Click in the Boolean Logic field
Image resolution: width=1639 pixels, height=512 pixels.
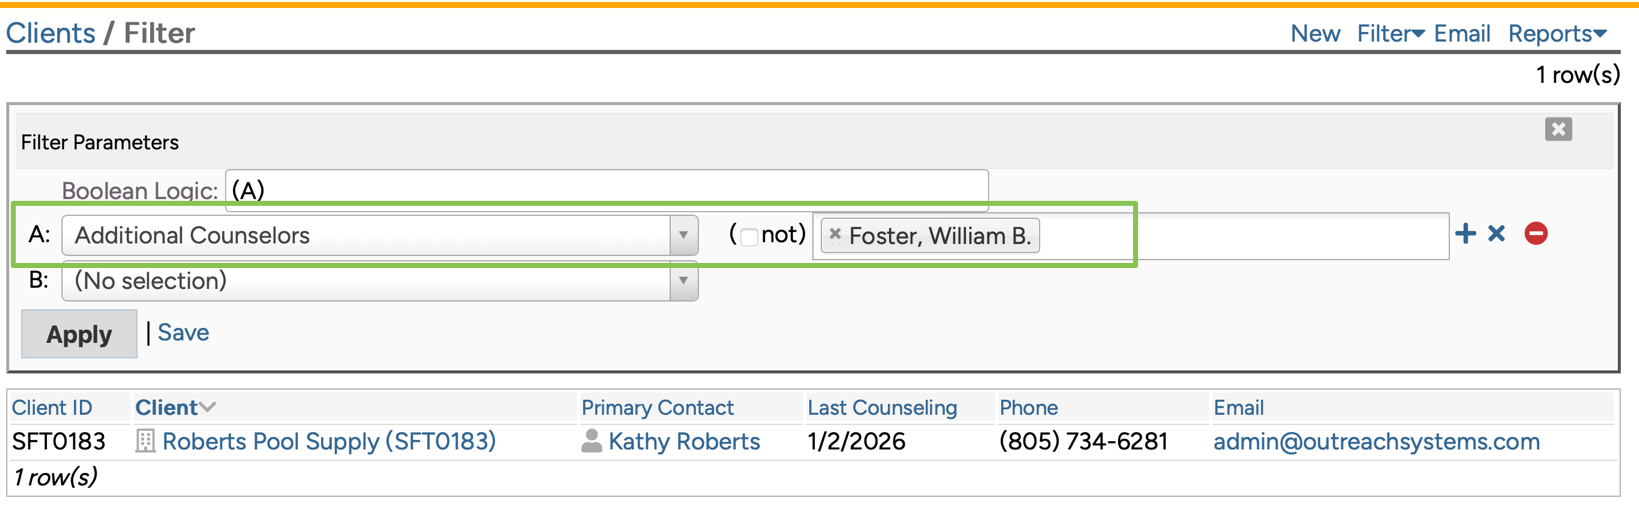tap(606, 190)
